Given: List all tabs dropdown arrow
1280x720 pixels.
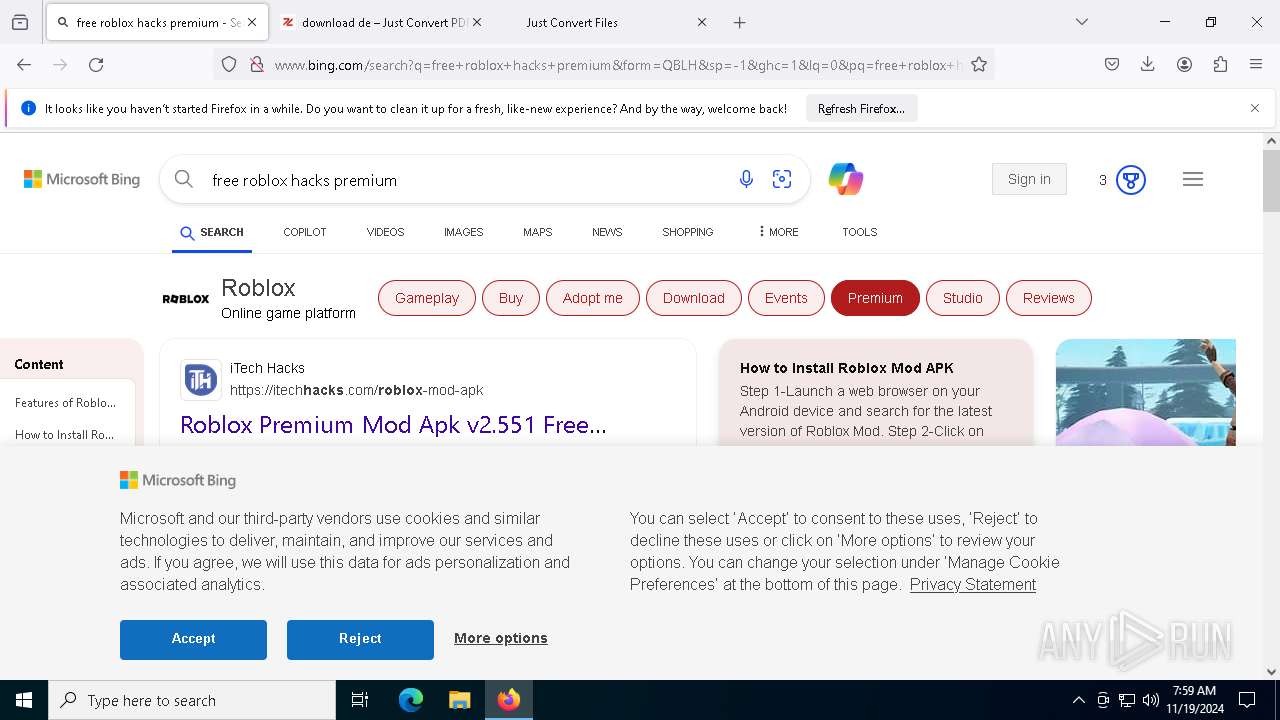Looking at the screenshot, I should pos(1082,22).
